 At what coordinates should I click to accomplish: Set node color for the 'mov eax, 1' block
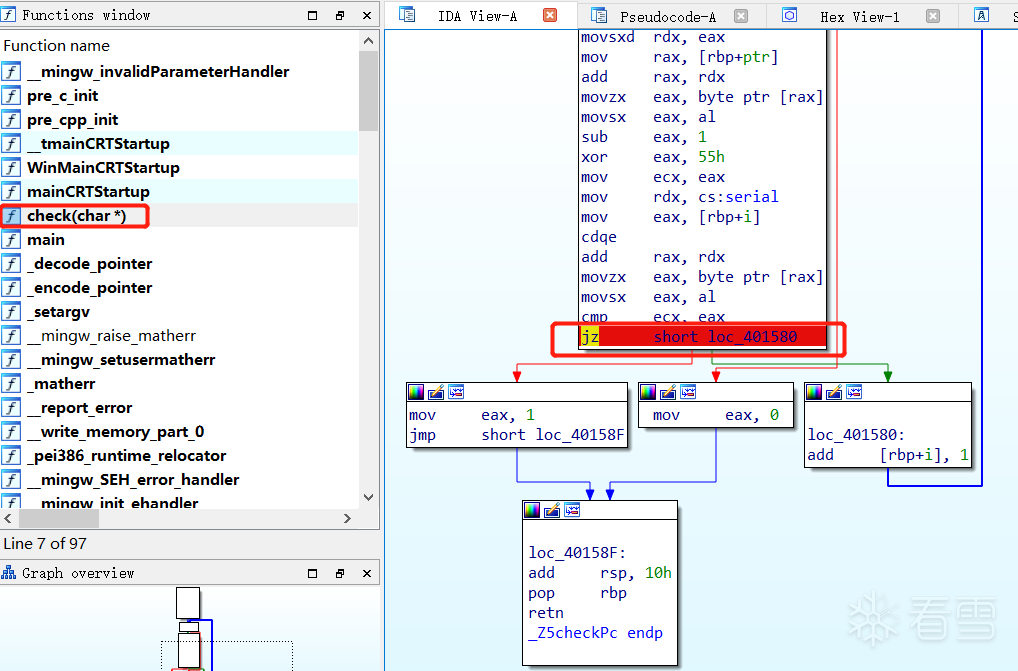(416, 392)
